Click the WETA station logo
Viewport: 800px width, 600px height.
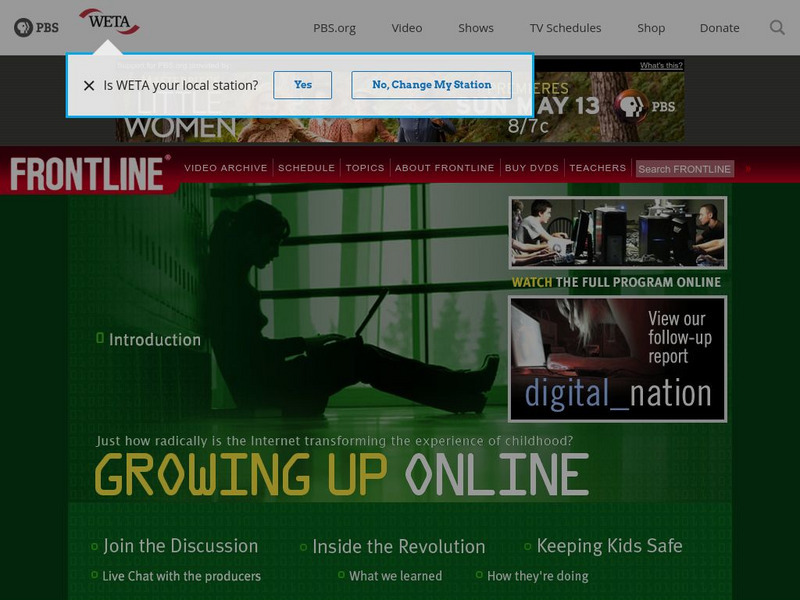pyautogui.click(x=109, y=22)
